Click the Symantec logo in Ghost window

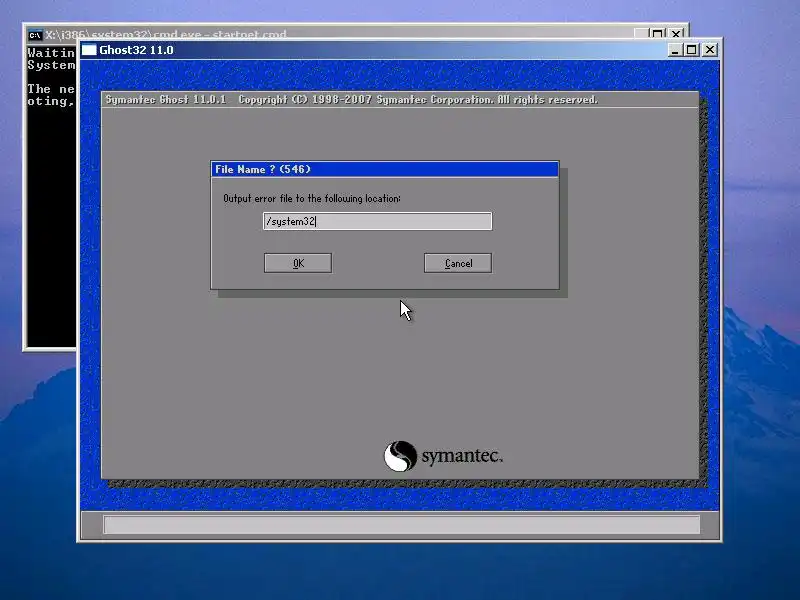click(x=443, y=456)
